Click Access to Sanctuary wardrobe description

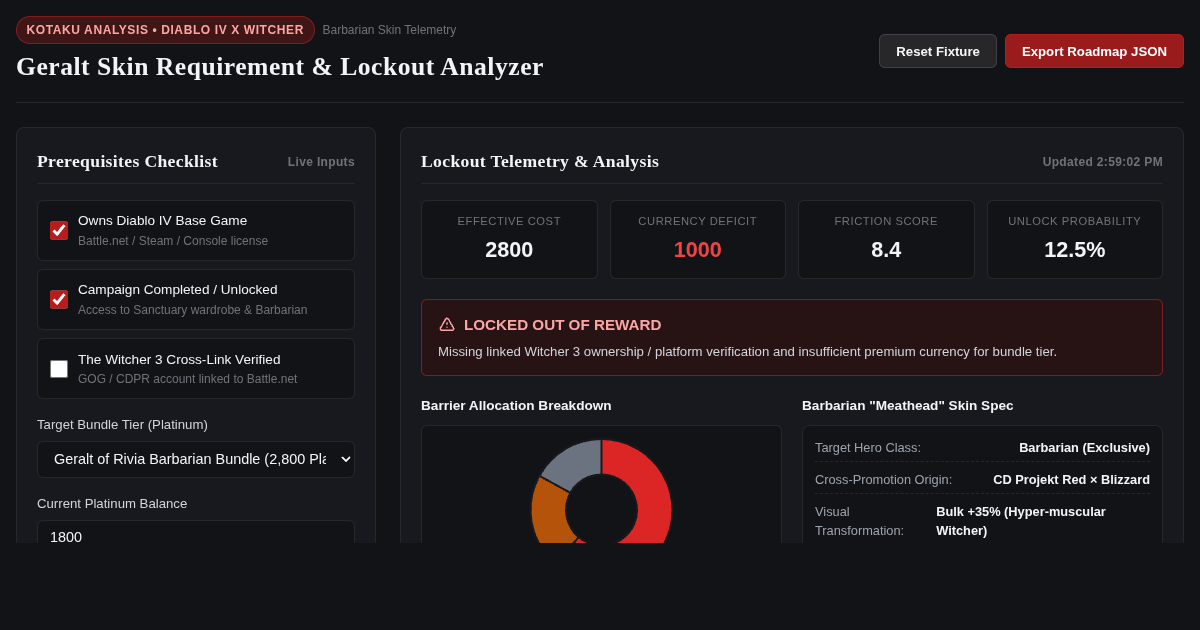click(192, 310)
